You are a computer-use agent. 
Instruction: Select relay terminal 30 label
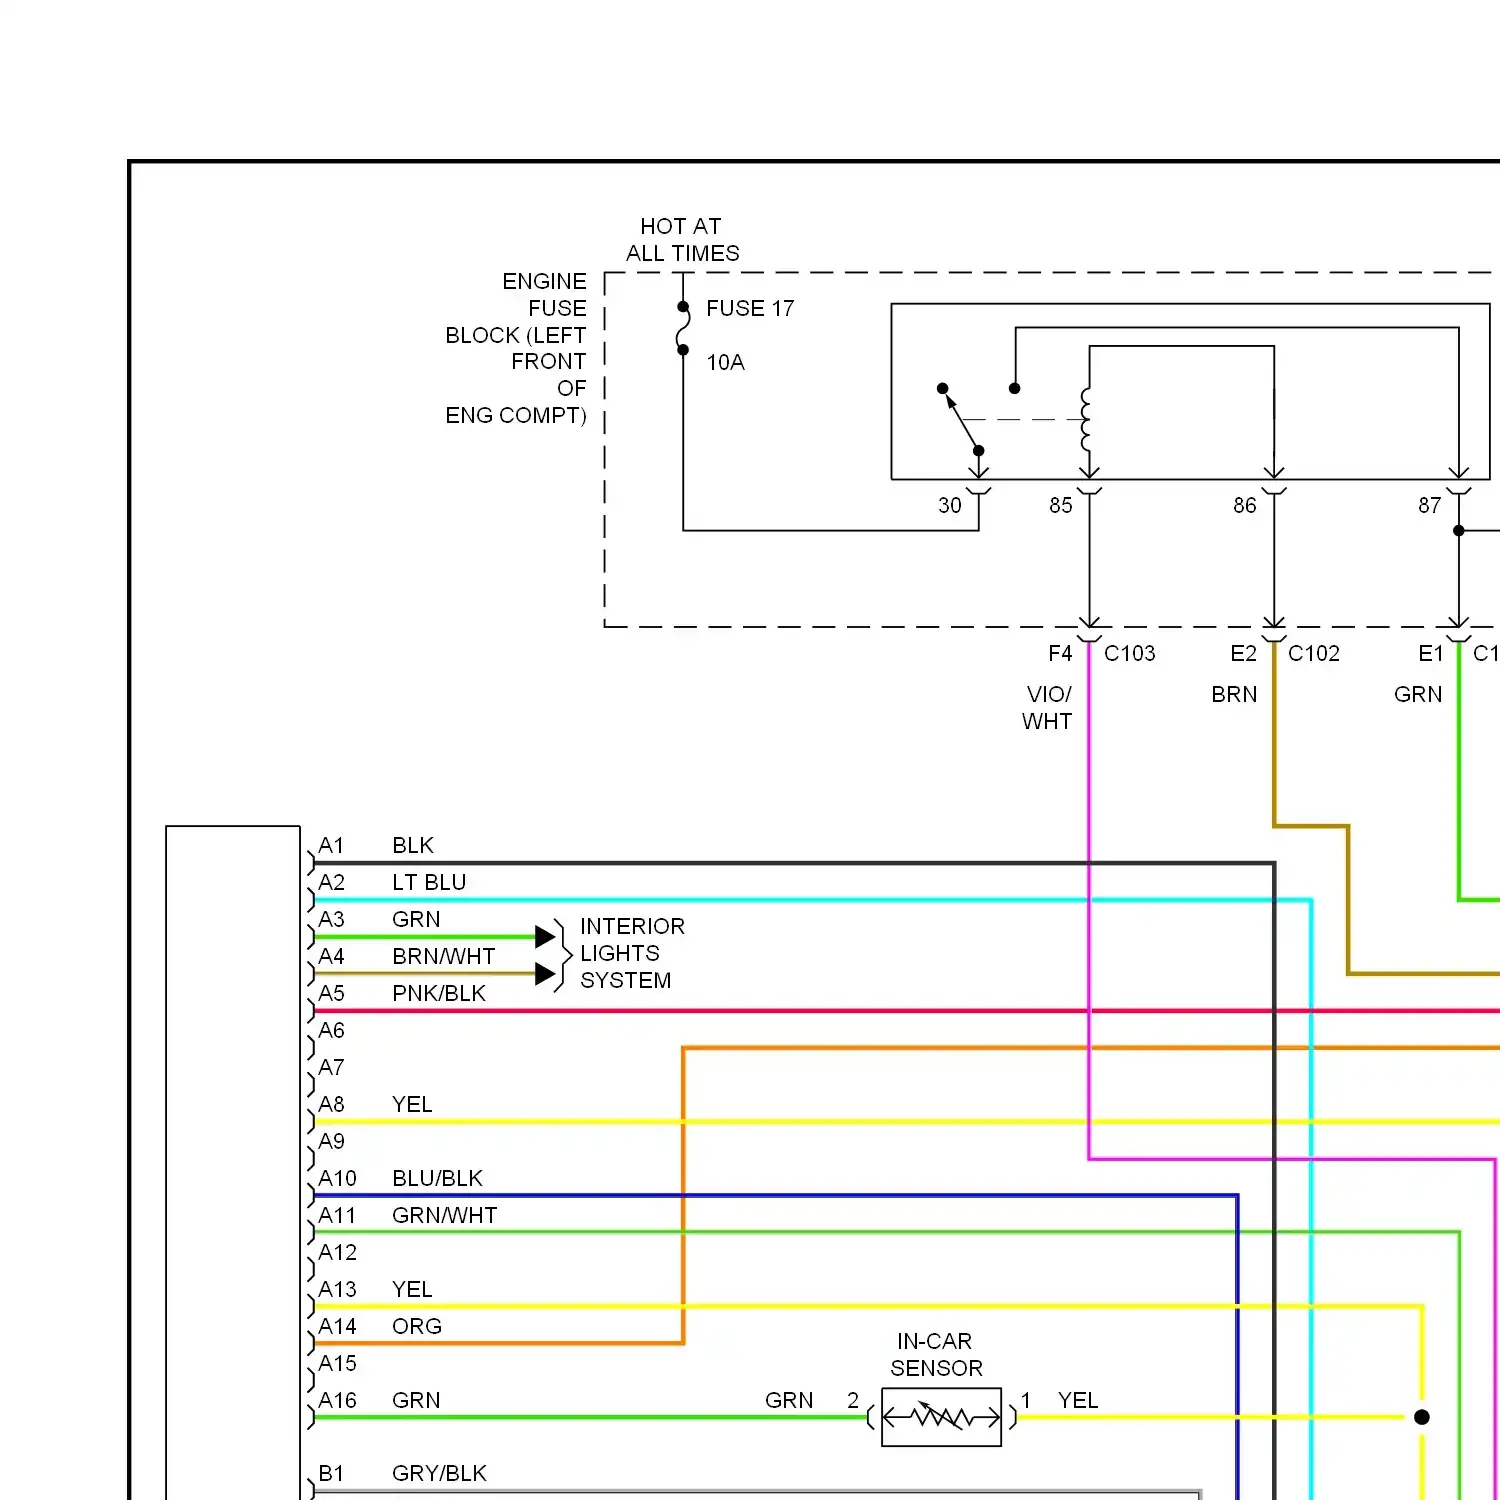(x=950, y=505)
